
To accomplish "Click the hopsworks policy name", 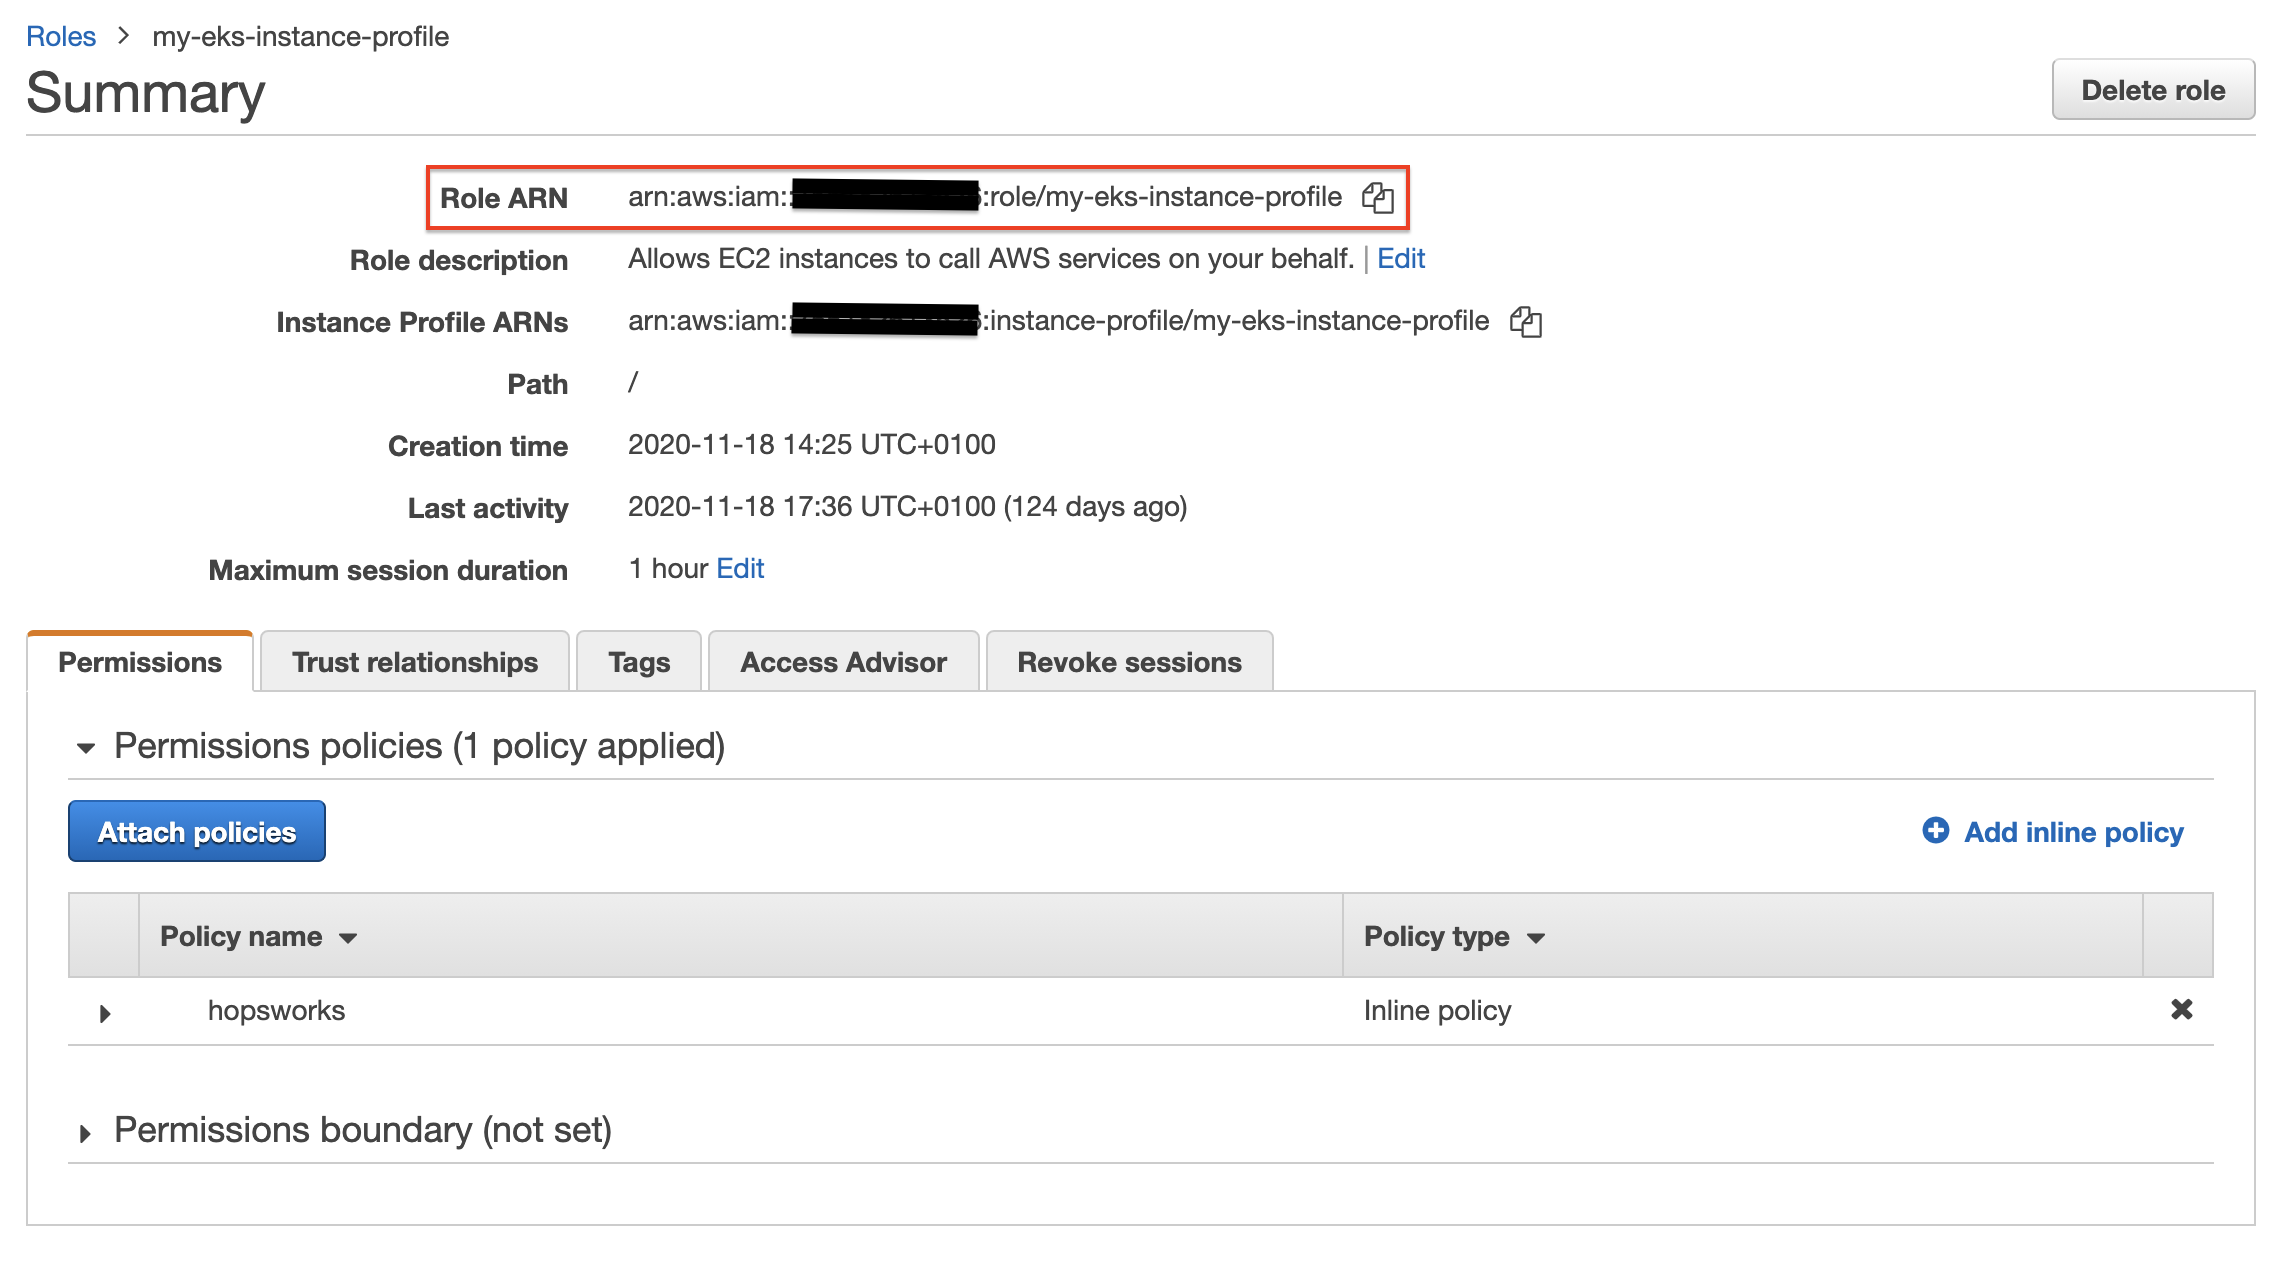I will tap(276, 1011).
